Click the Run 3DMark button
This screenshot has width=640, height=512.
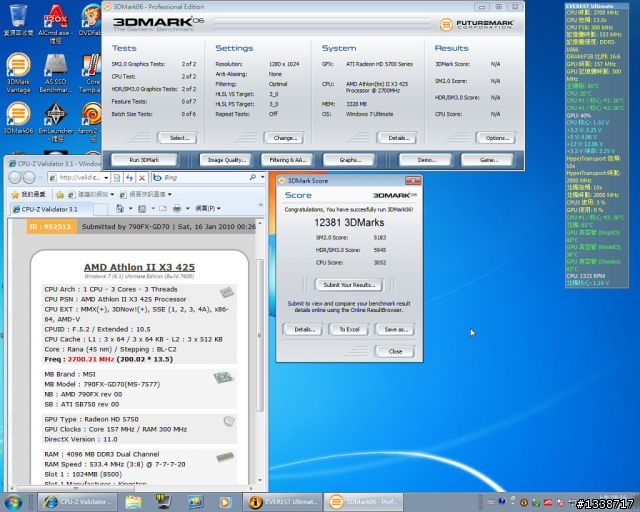pos(144,160)
